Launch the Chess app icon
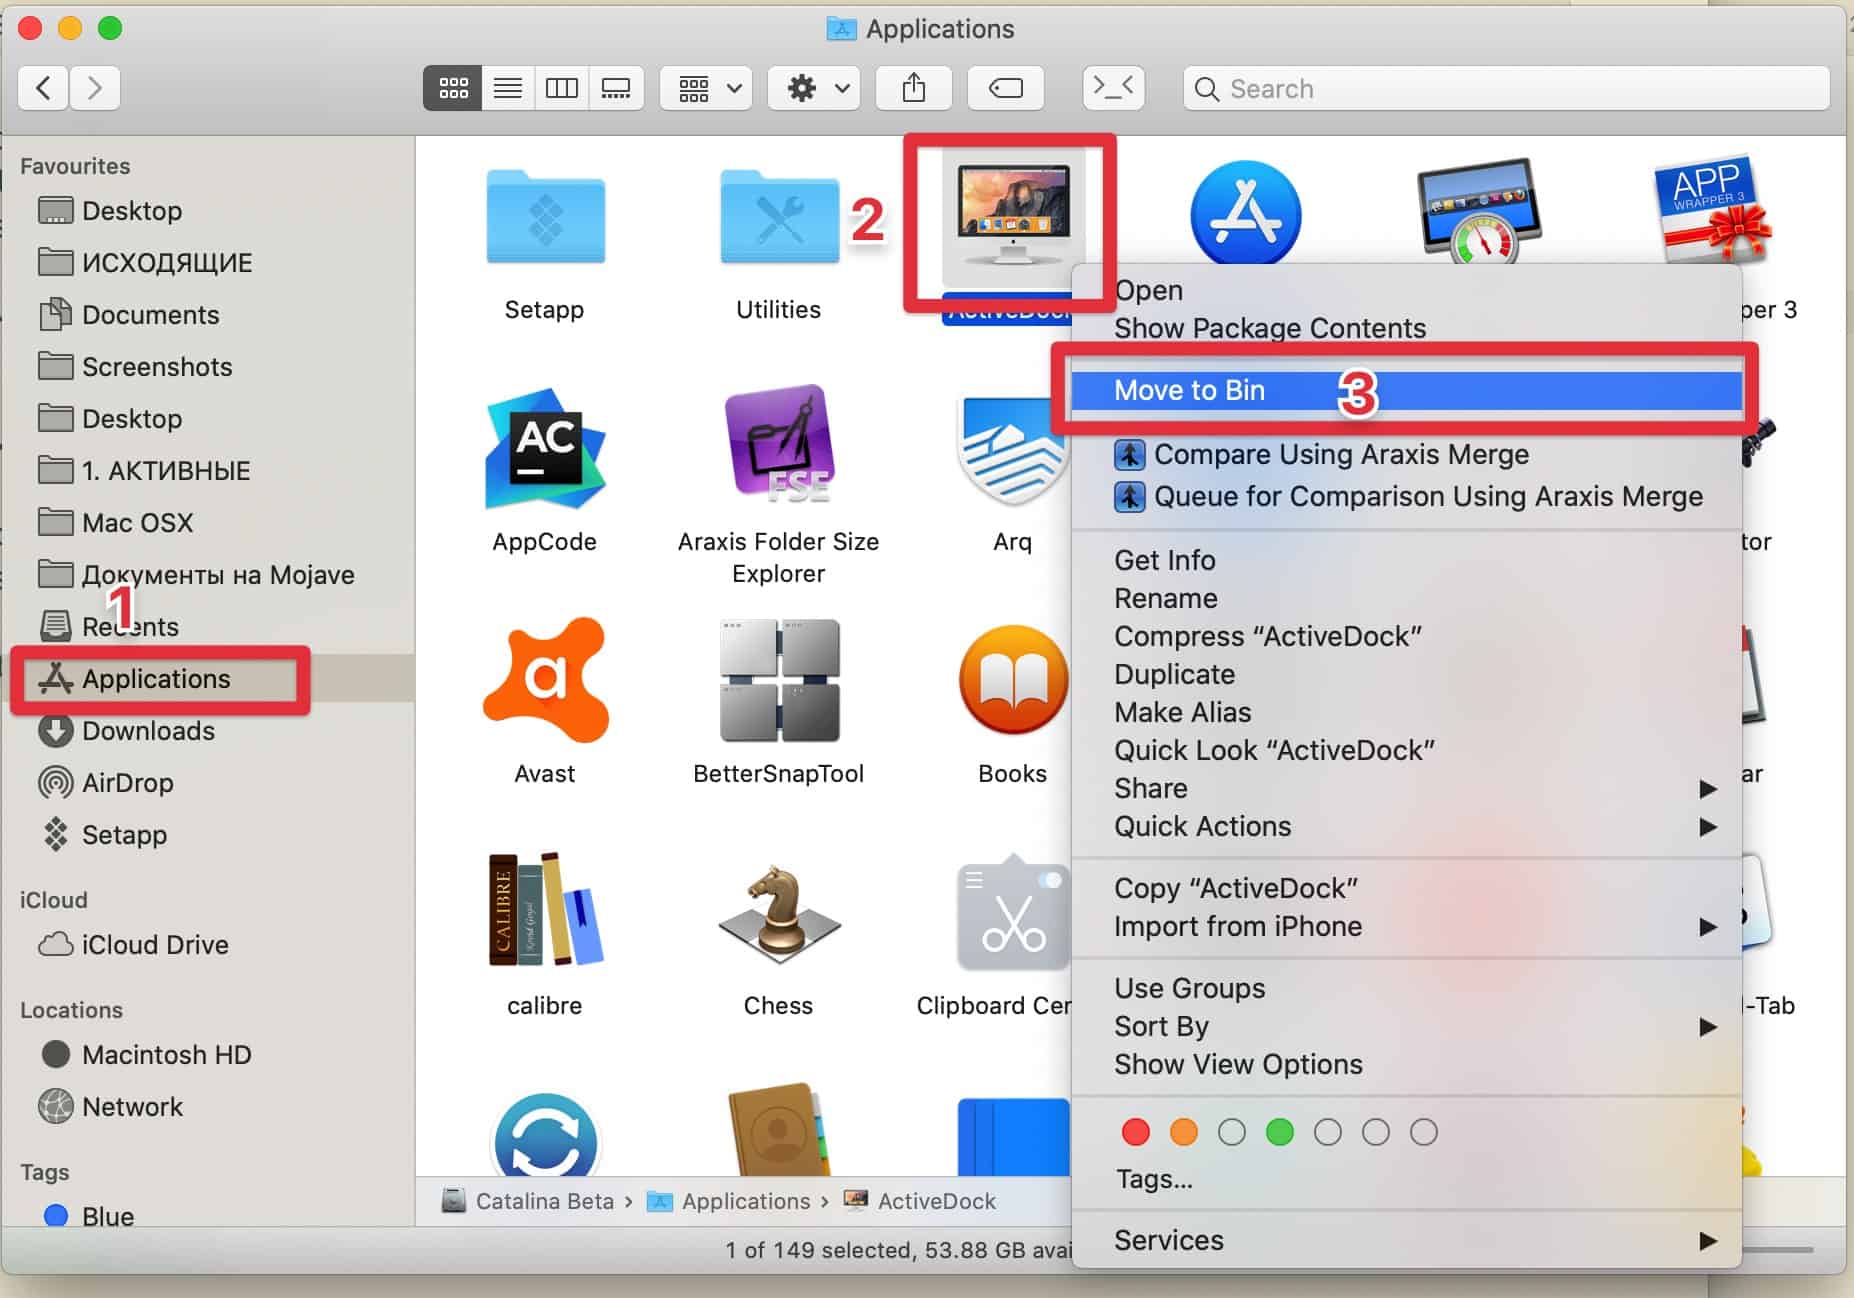Viewport: 1854px width, 1298px height. (x=779, y=915)
